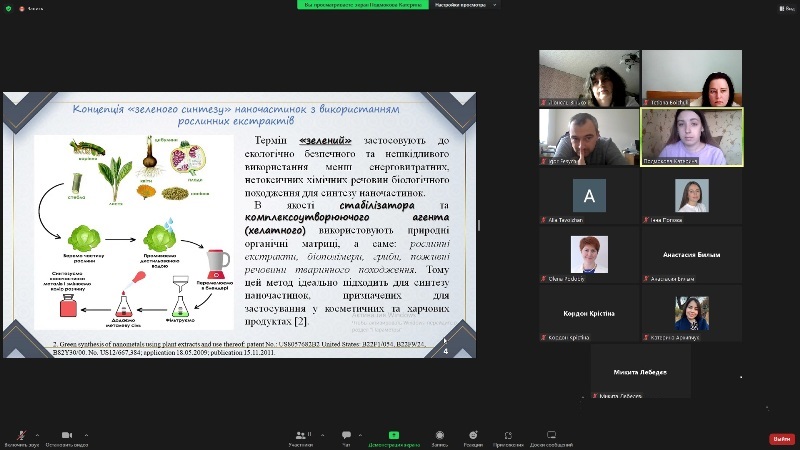Click the bold word 'стабілізатора' in slide
The height and width of the screenshot is (450, 800).
377,205
